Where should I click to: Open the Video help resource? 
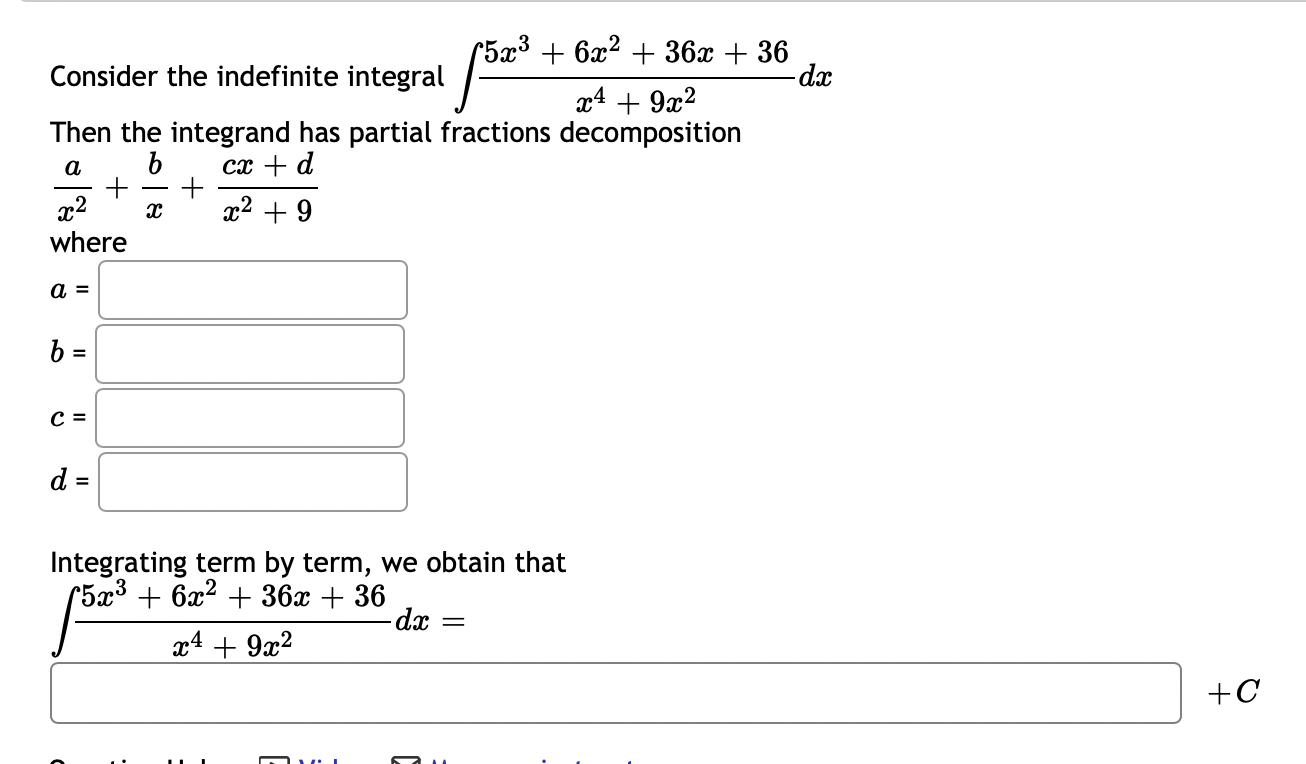320,758
